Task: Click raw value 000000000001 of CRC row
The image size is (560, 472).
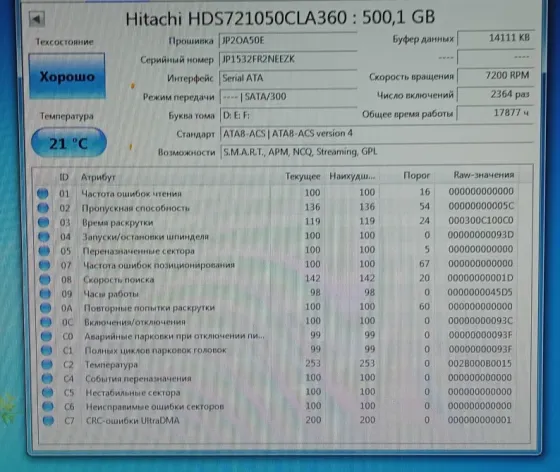Action: pyautogui.click(x=479, y=420)
